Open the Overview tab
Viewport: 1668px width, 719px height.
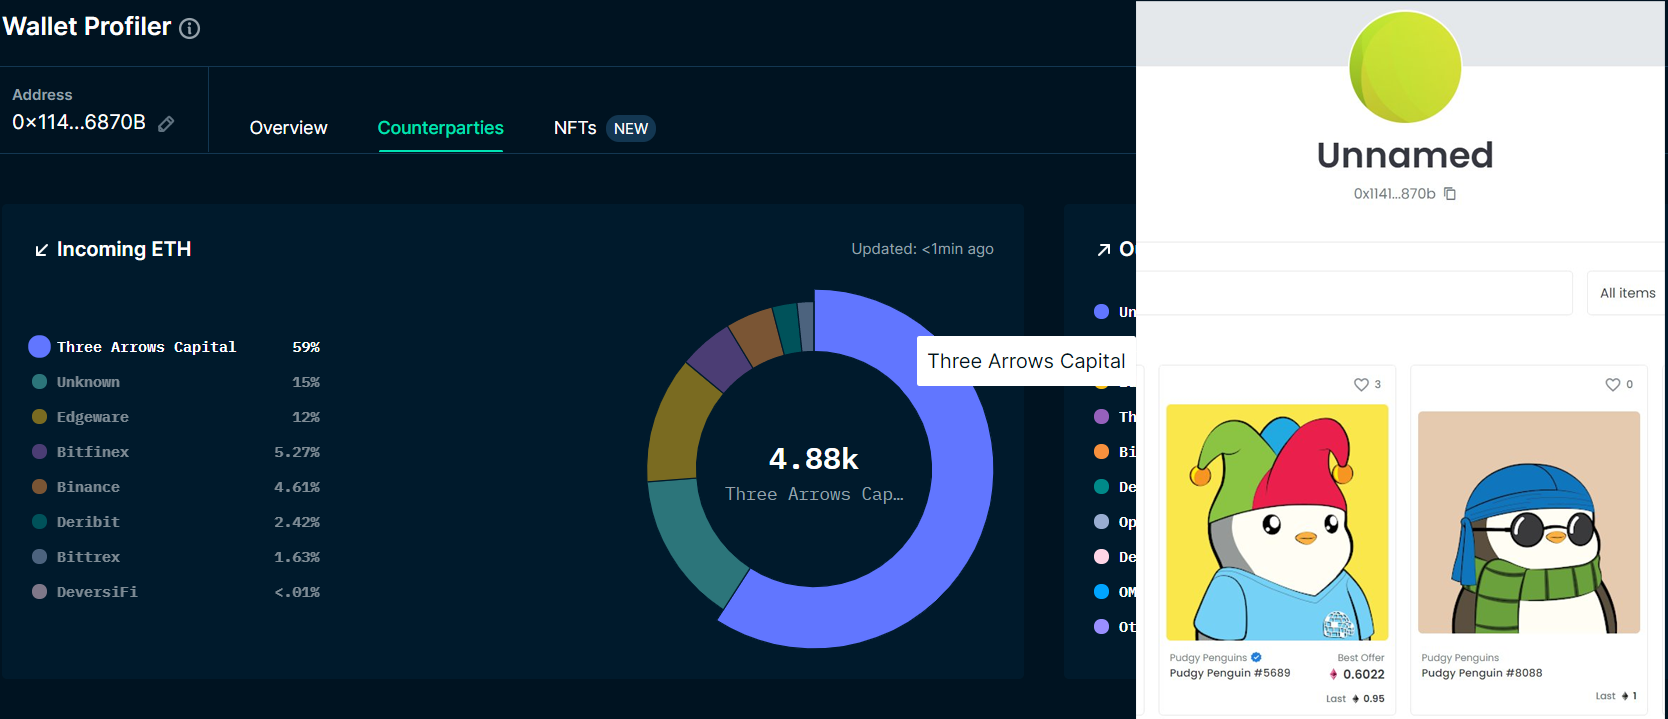(288, 128)
